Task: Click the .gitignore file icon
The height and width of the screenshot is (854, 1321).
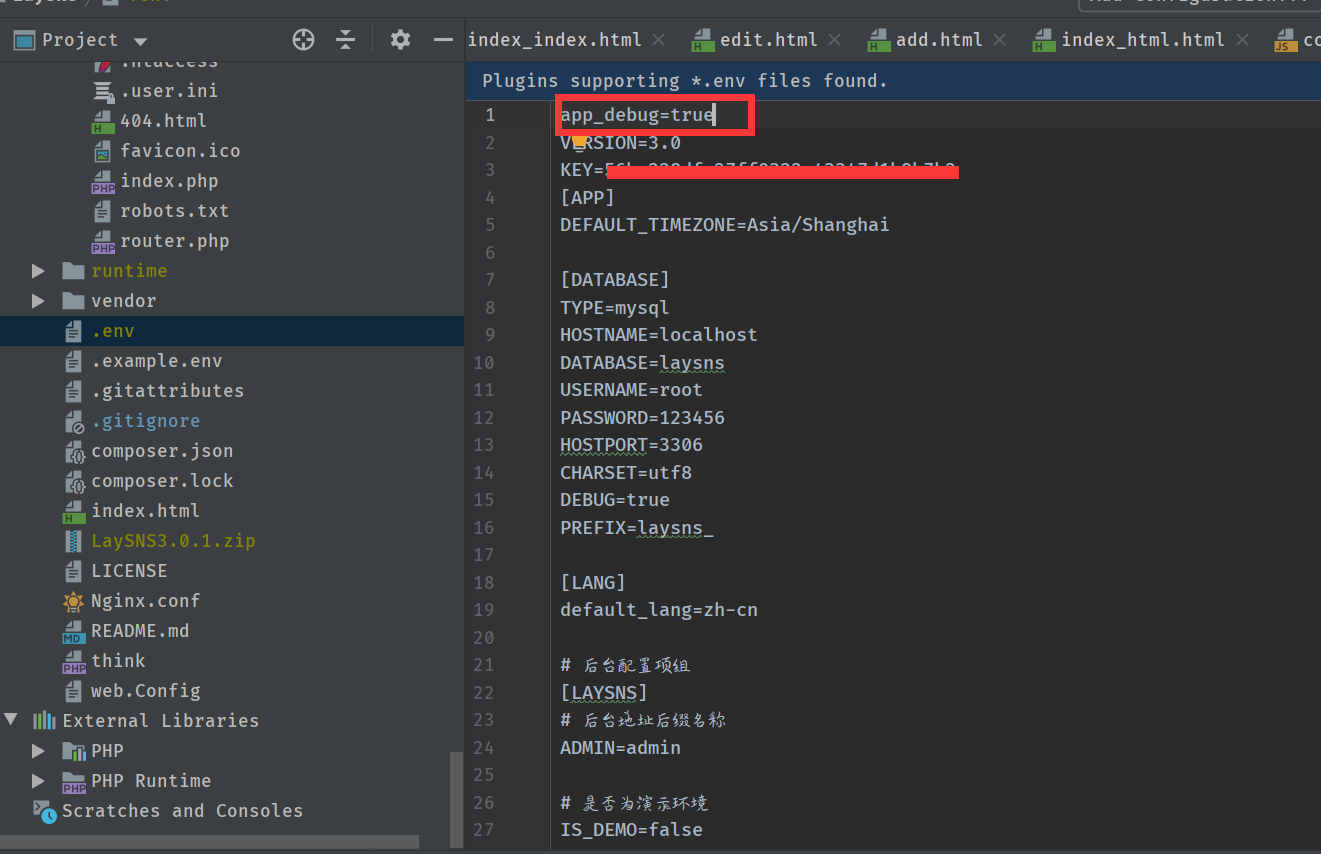Action: [x=74, y=422]
